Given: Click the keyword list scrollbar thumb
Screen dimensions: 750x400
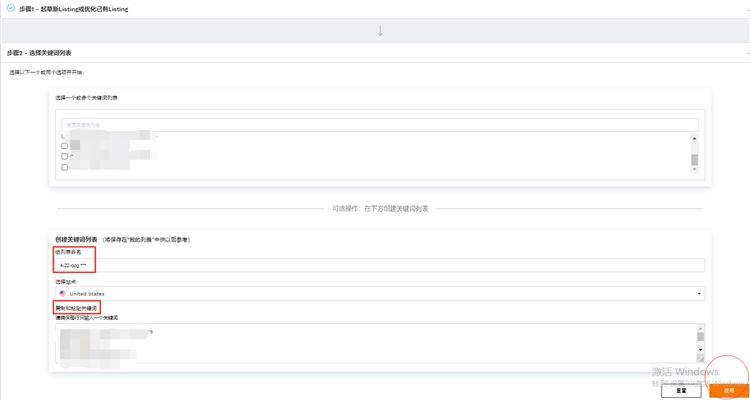Looking at the screenshot, I should [x=695, y=159].
